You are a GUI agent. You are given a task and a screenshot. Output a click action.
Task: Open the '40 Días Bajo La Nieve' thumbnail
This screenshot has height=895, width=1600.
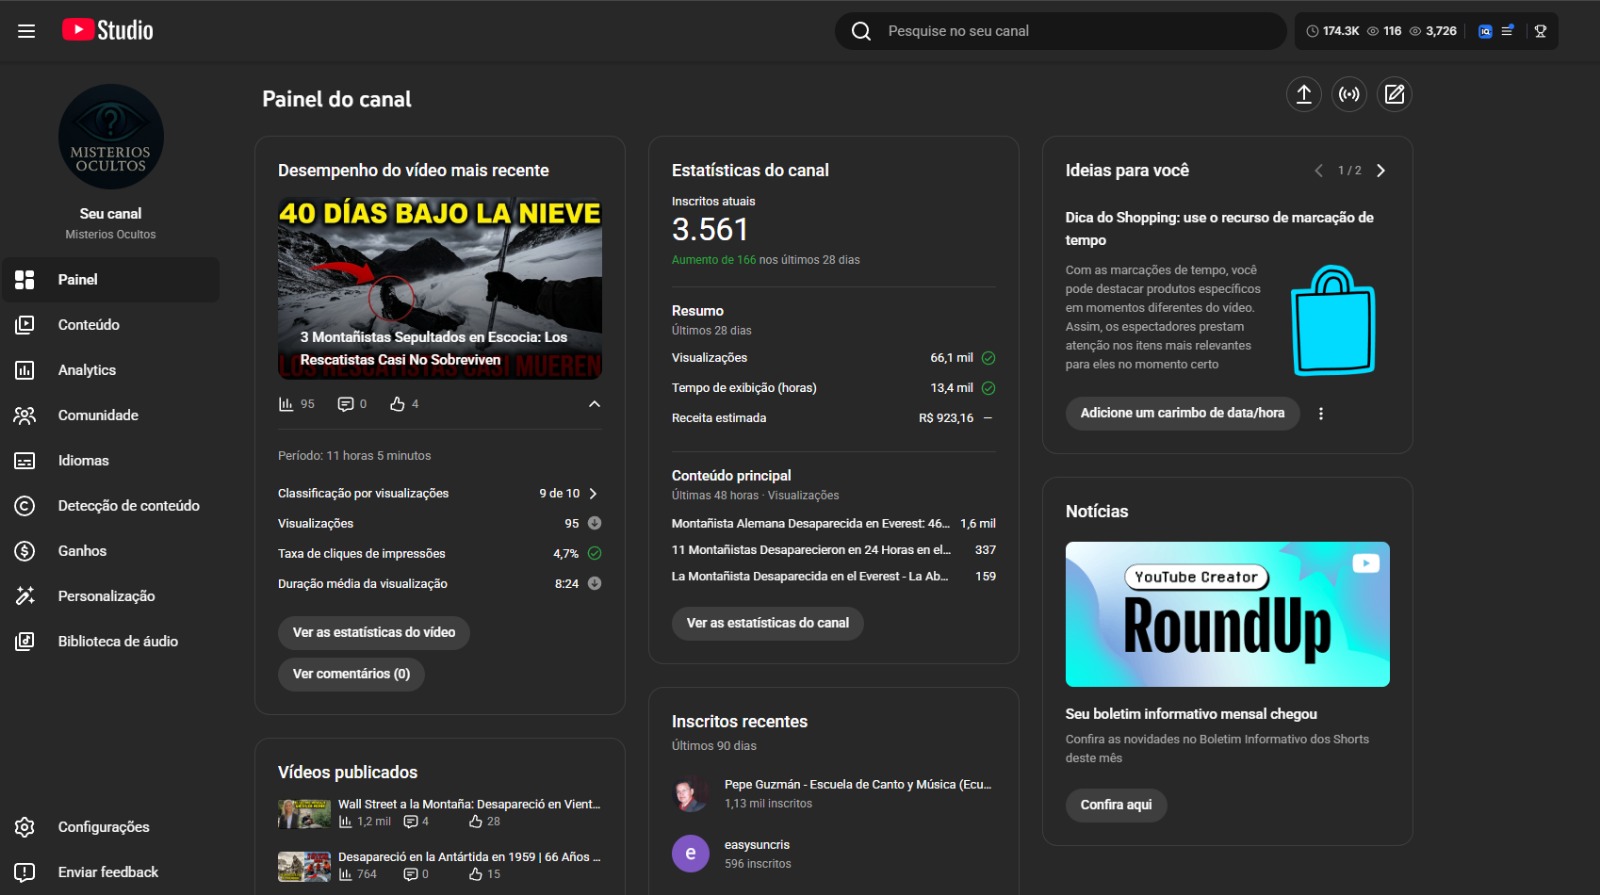(440, 288)
